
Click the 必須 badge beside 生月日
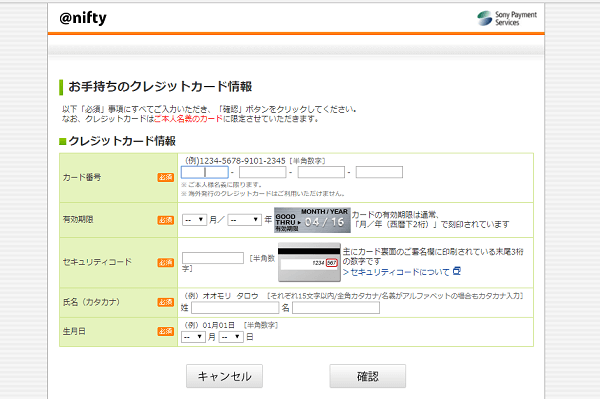pyautogui.click(x=166, y=332)
